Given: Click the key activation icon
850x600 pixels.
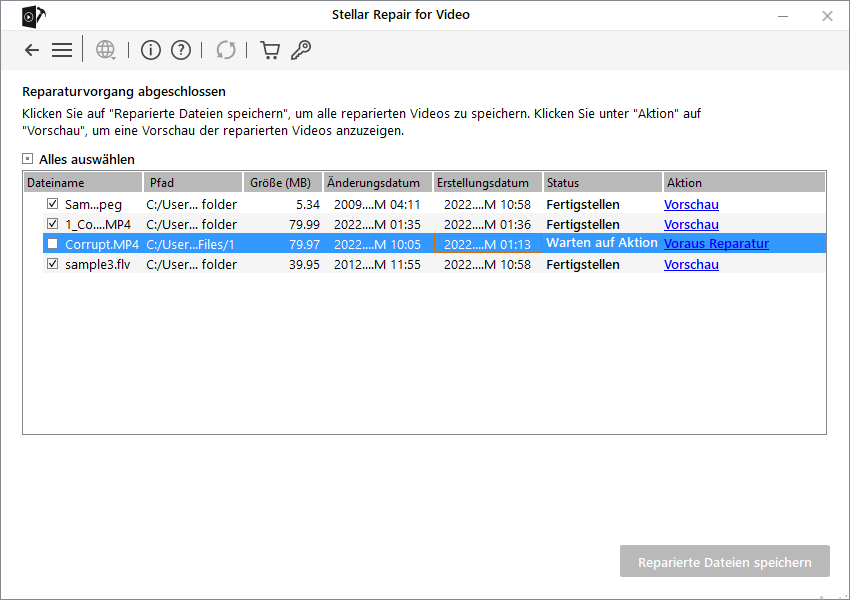Looking at the screenshot, I should pyautogui.click(x=301, y=50).
